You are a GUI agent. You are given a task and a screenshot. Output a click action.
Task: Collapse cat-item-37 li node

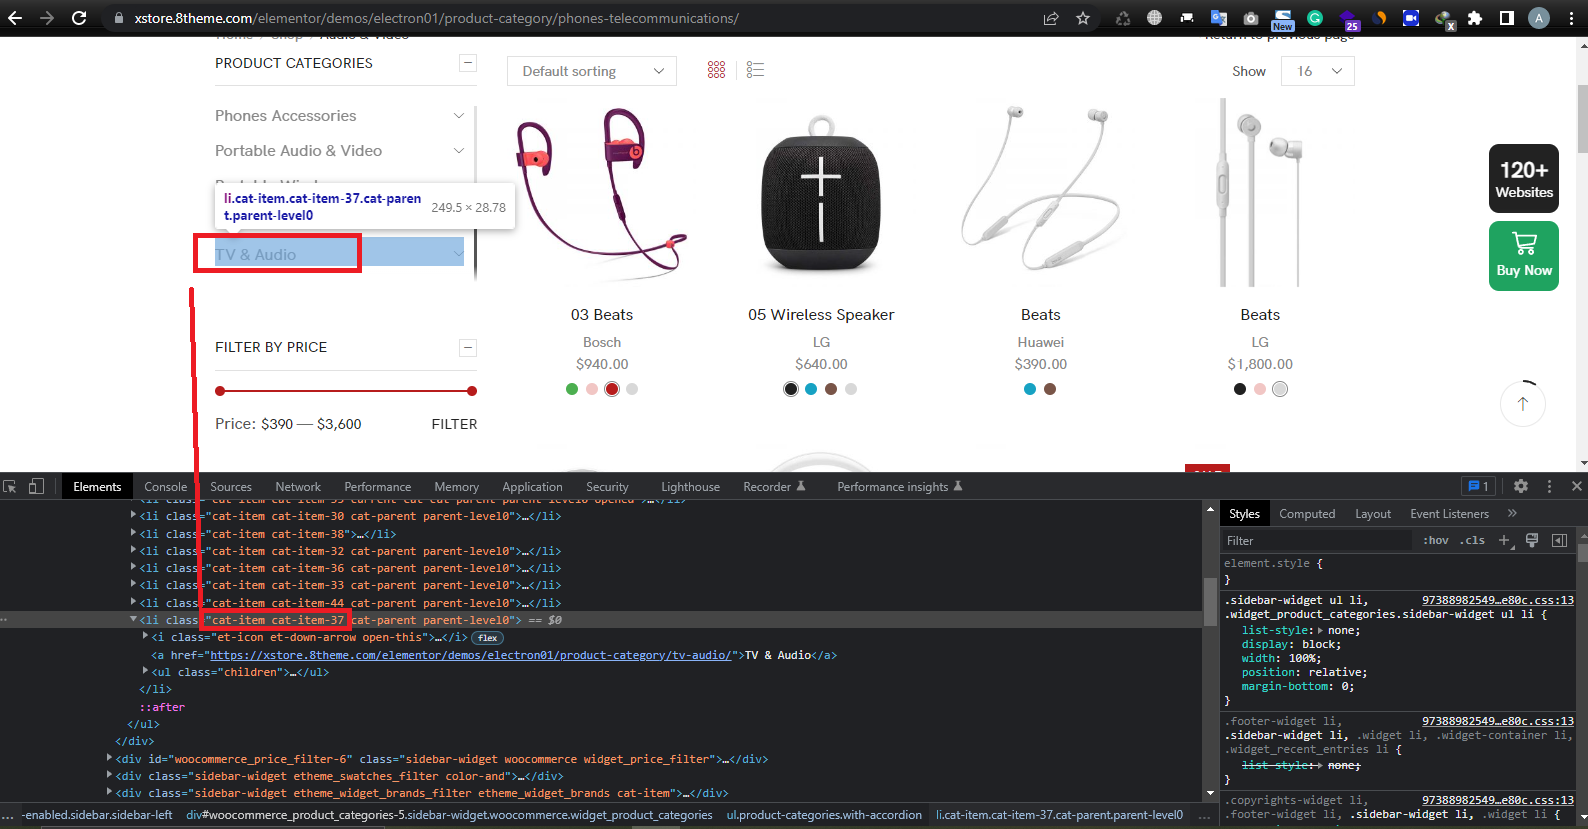coord(133,620)
